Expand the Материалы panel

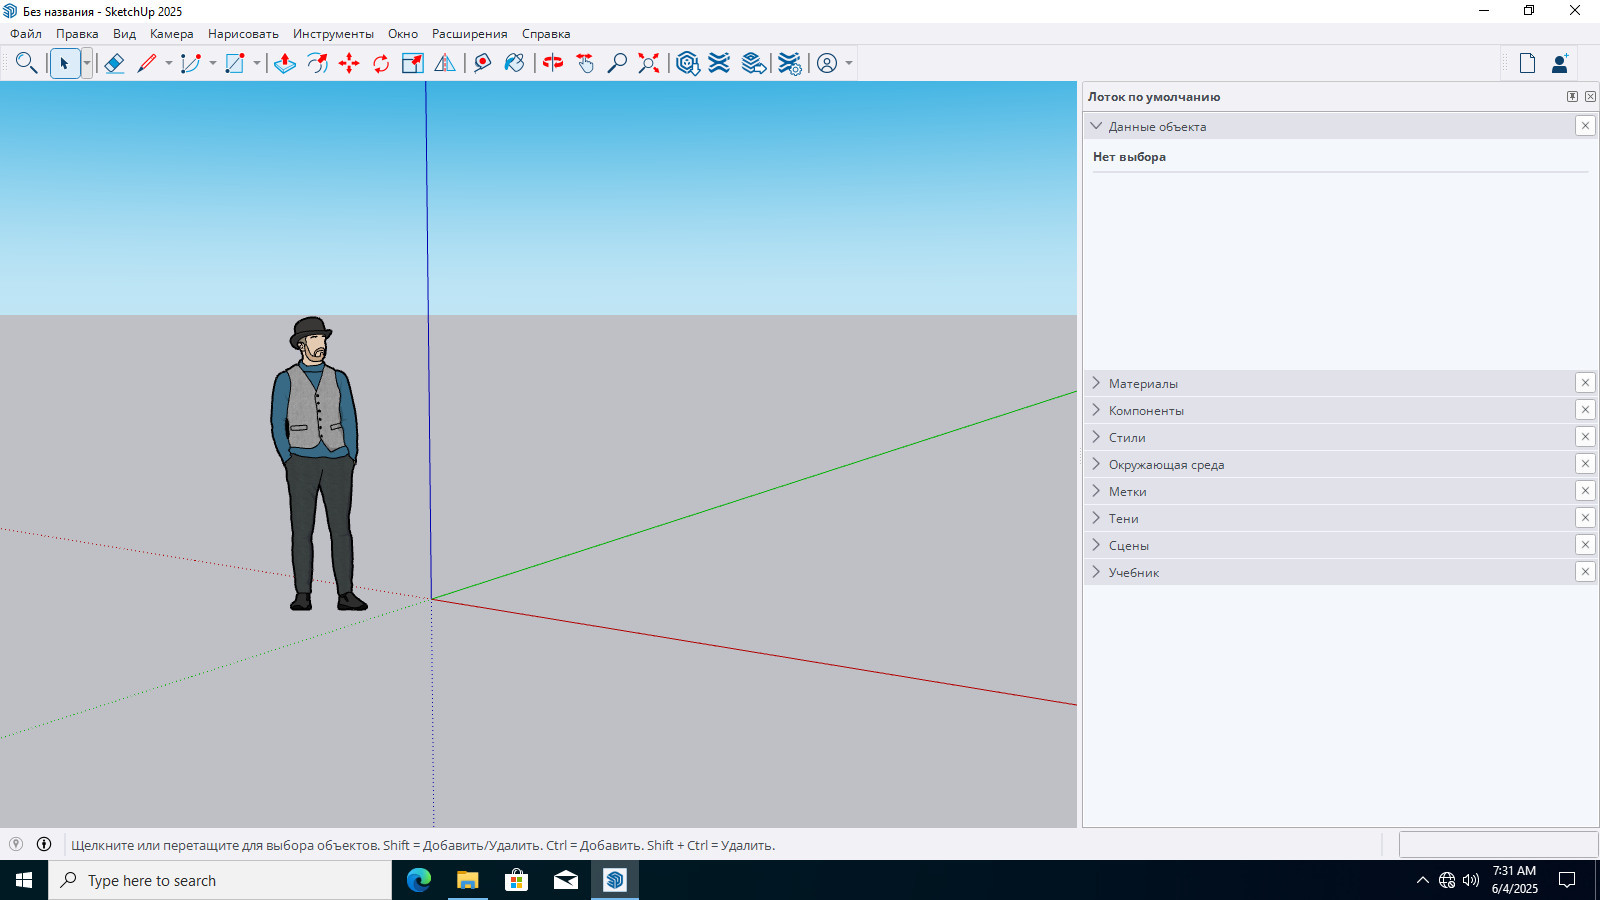point(1096,383)
